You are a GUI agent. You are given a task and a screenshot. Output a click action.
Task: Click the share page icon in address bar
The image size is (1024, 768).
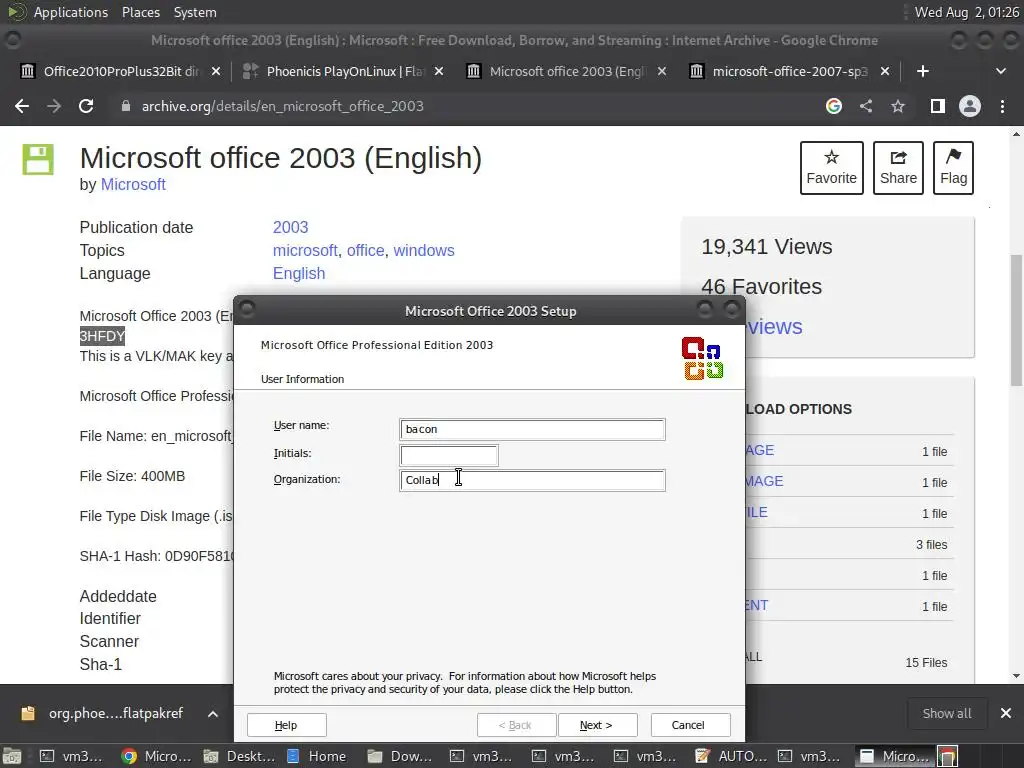point(866,106)
